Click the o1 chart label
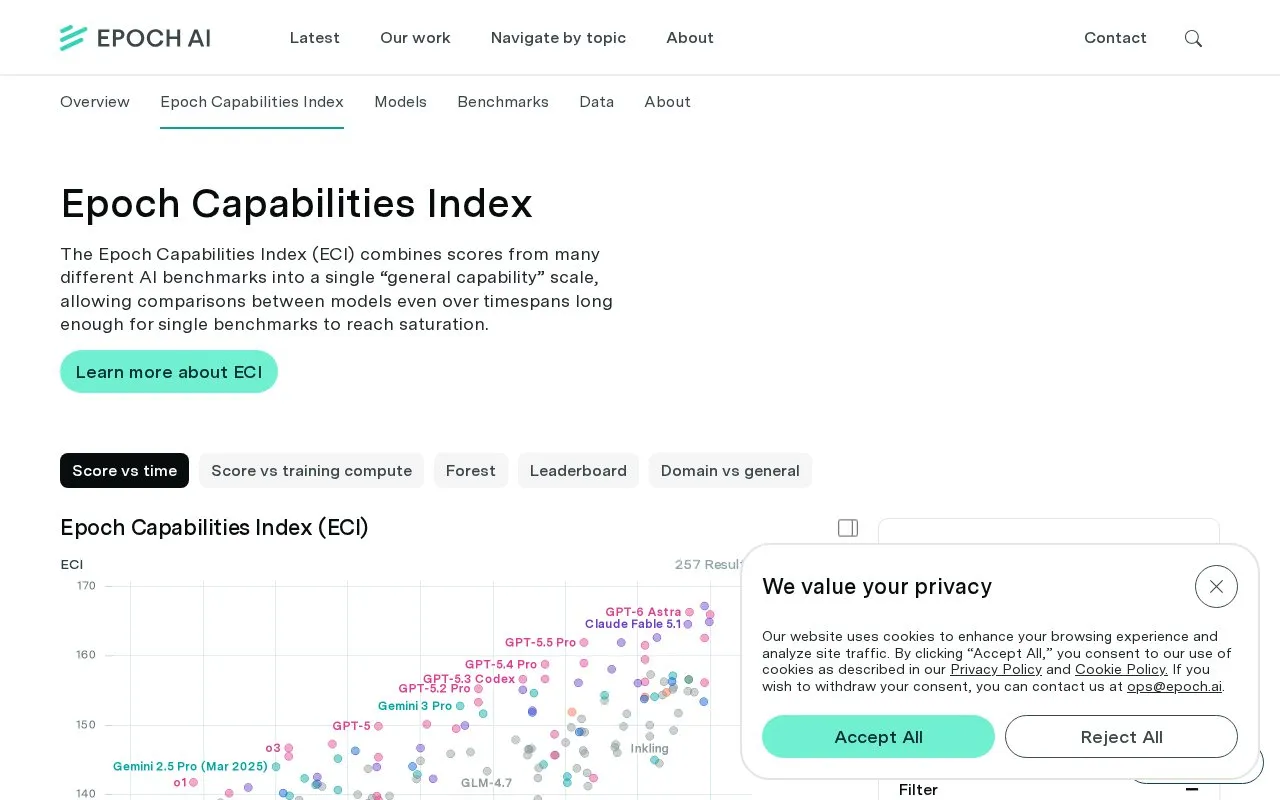 coord(180,783)
